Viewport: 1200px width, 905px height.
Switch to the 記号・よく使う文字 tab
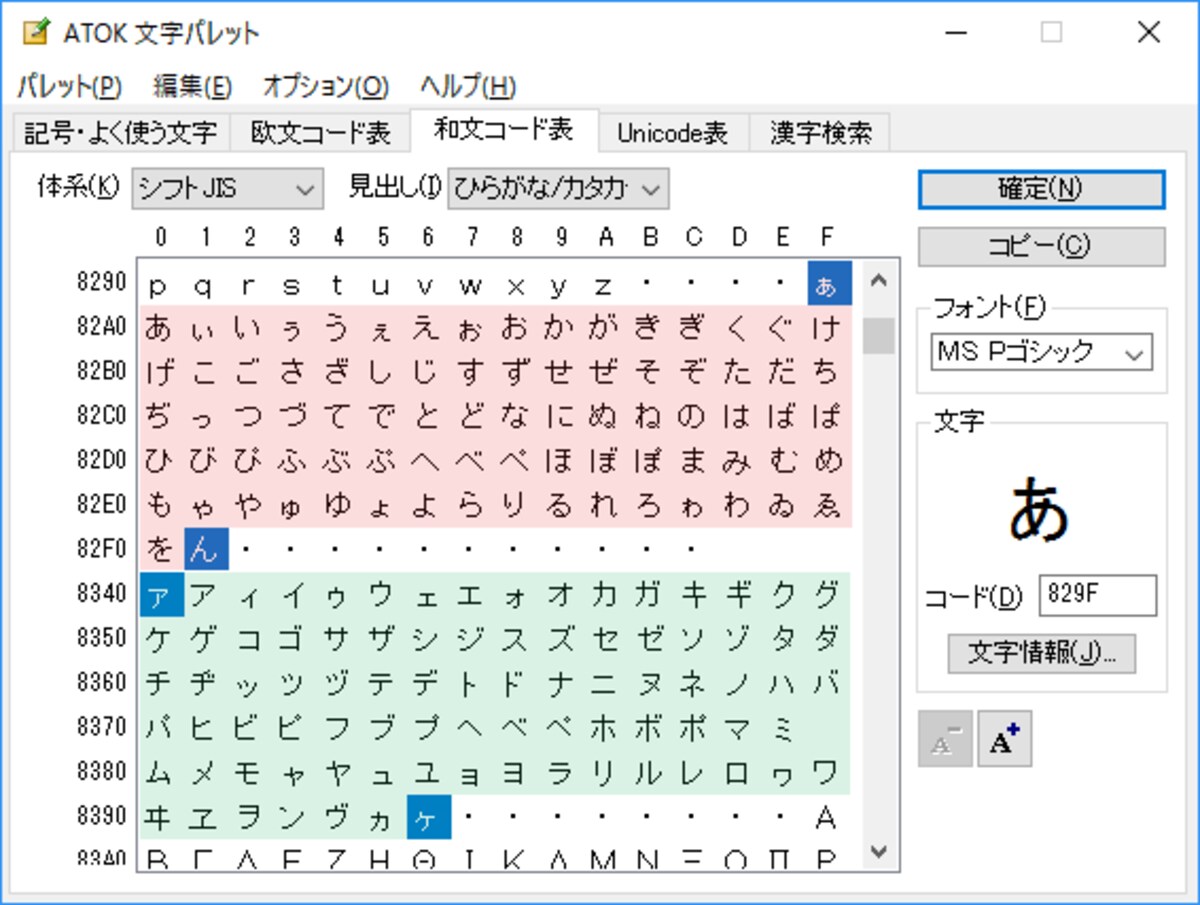(x=121, y=132)
